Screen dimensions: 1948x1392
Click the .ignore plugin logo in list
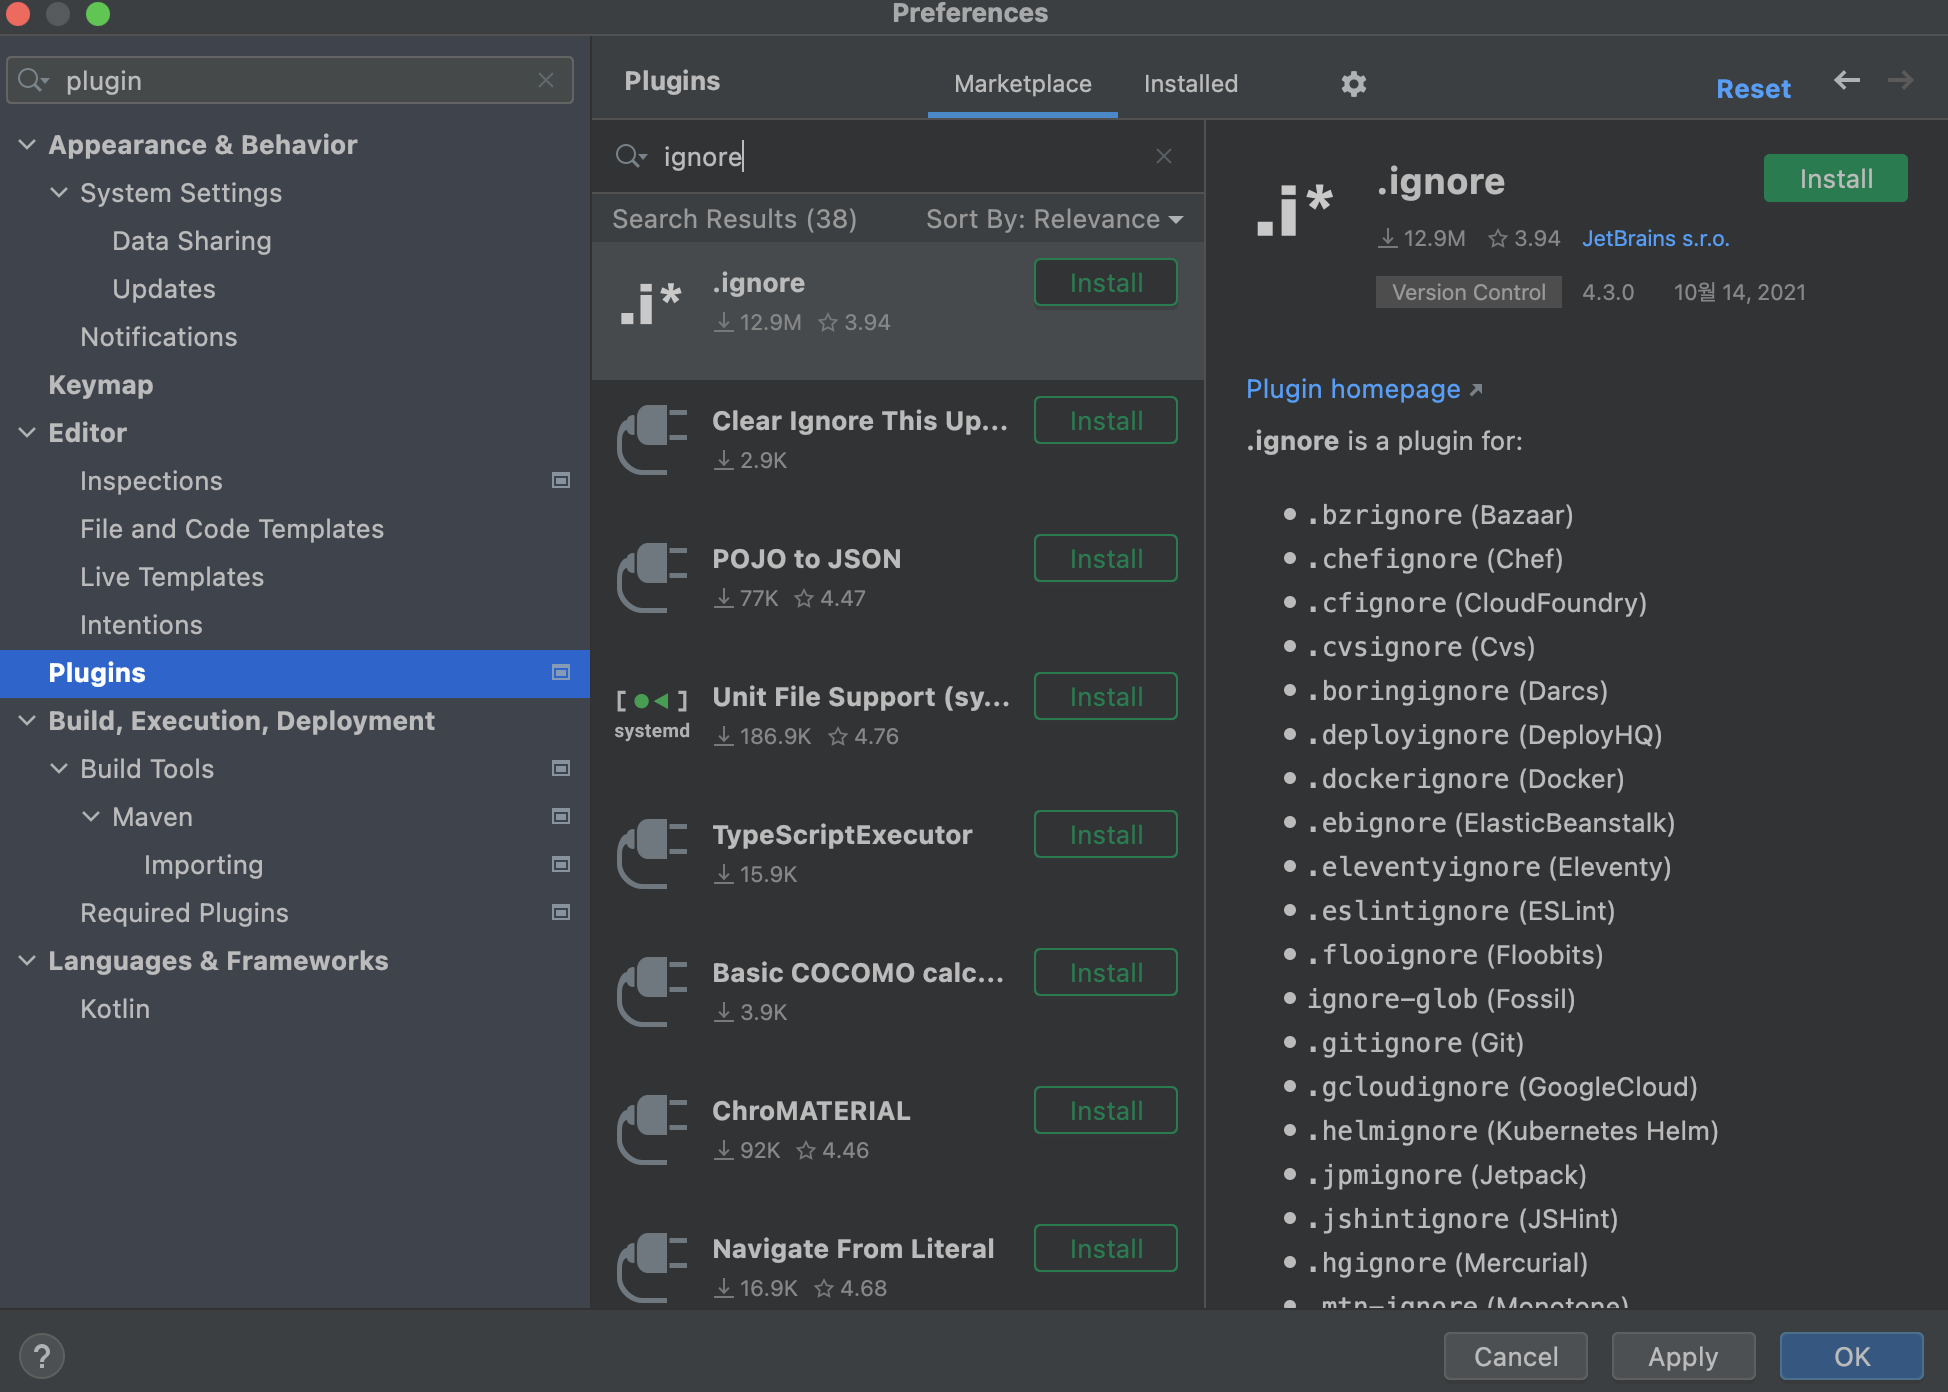point(651,304)
